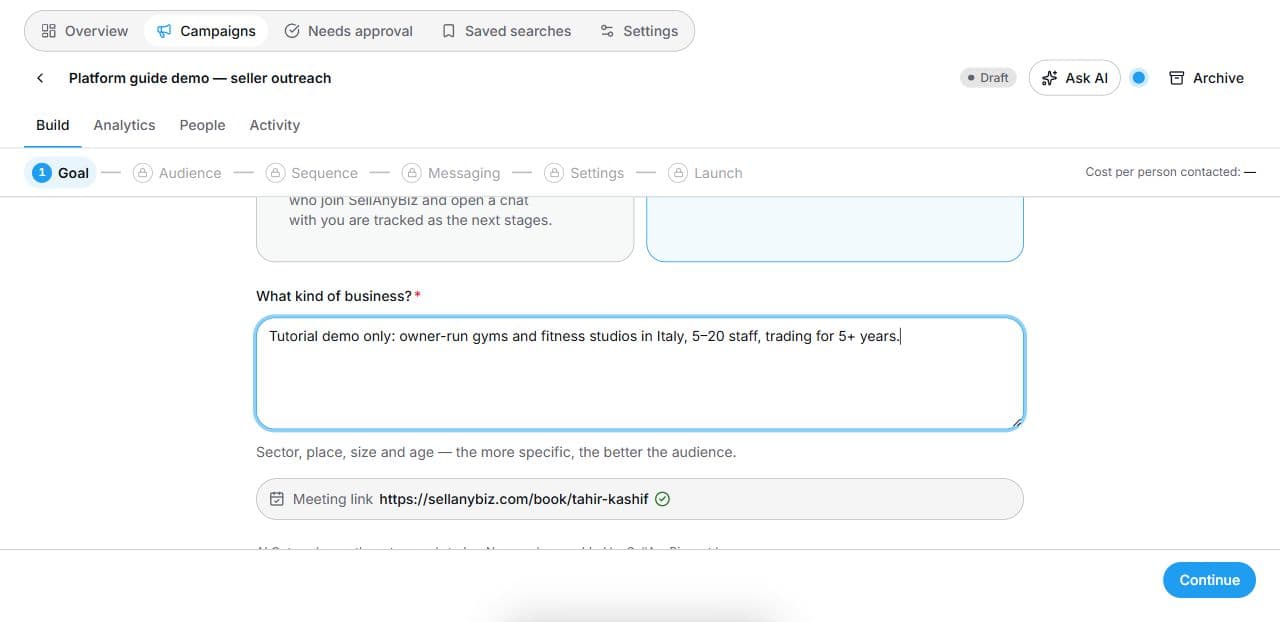Open the Overview section
The width and height of the screenshot is (1280, 622).
pos(85,31)
